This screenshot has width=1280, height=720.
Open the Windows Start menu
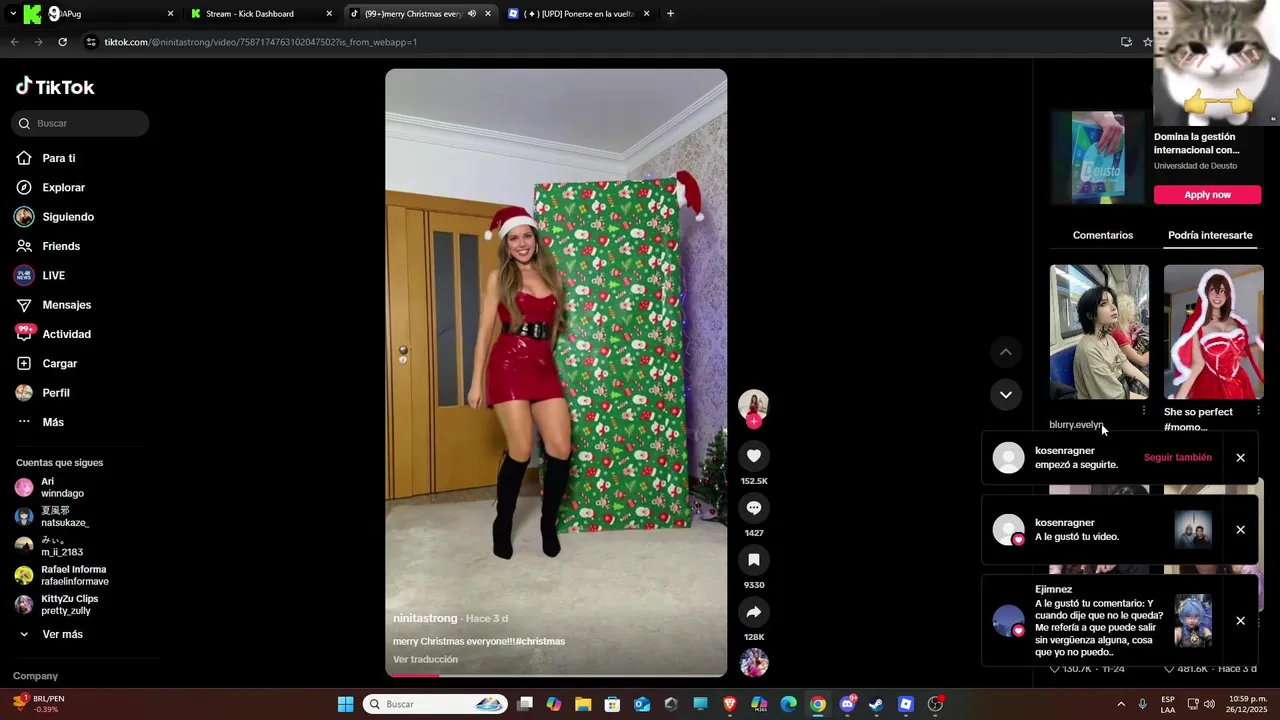pos(345,704)
